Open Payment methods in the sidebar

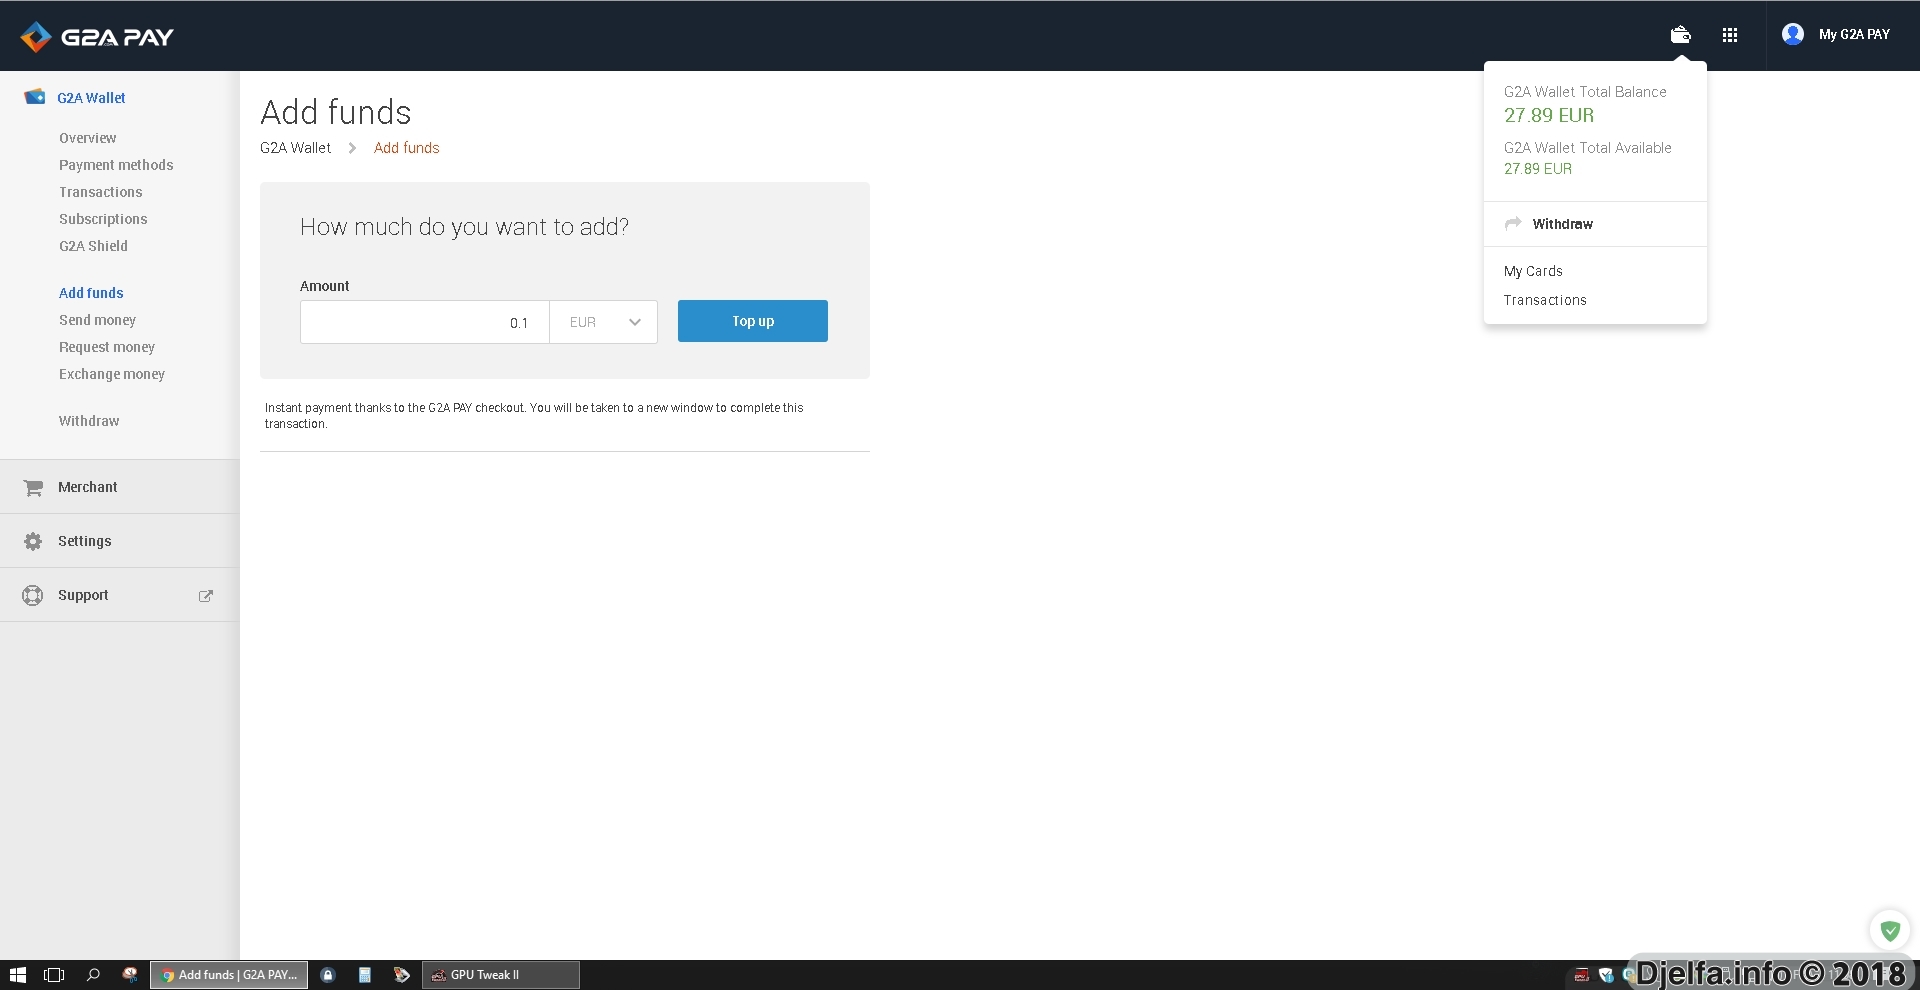tap(116, 165)
